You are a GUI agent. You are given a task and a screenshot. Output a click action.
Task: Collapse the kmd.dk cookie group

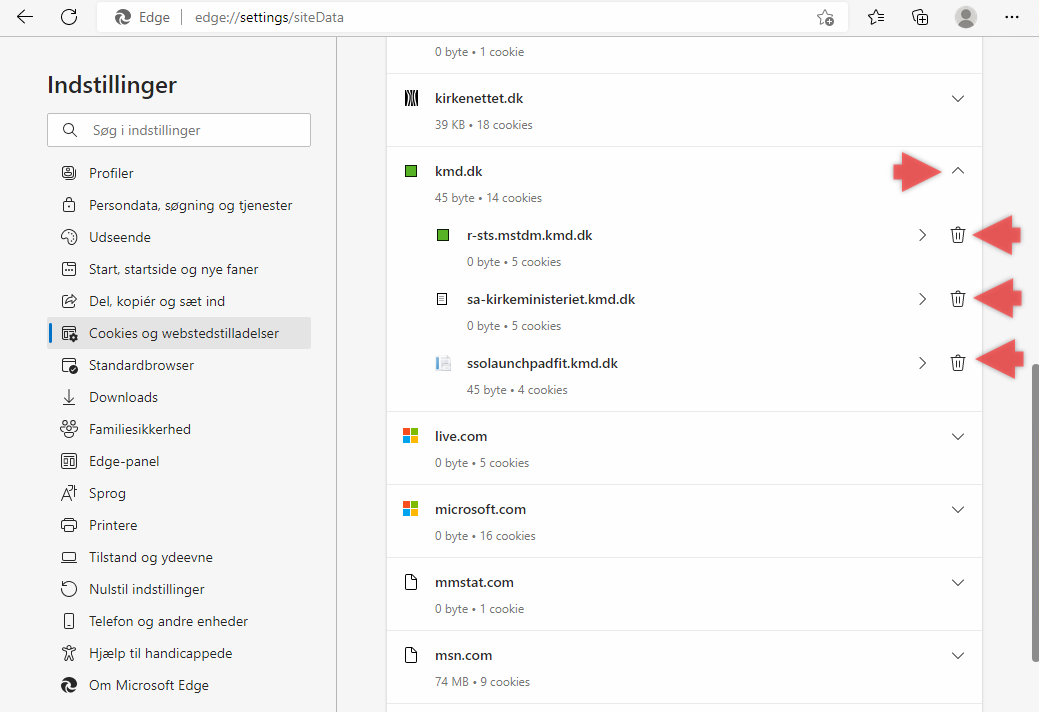pos(957,171)
